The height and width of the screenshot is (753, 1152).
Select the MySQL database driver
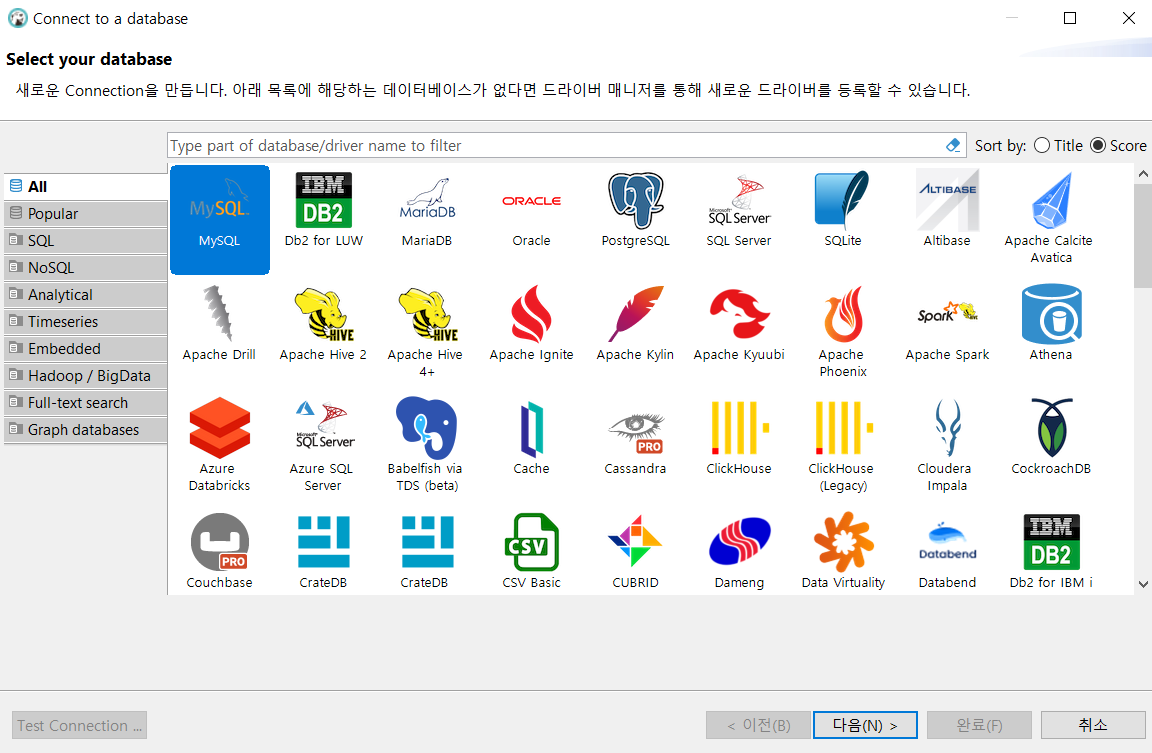point(220,220)
